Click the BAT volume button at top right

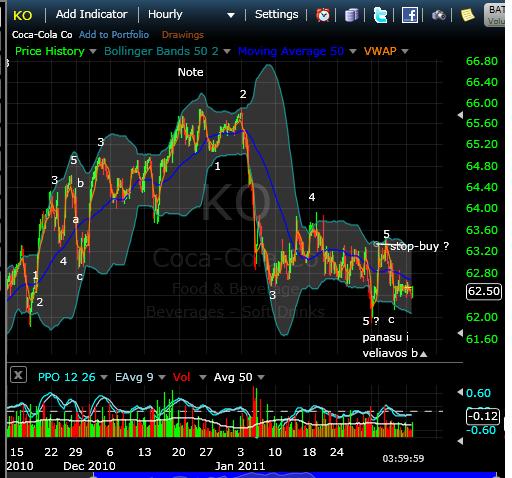[495, 15]
